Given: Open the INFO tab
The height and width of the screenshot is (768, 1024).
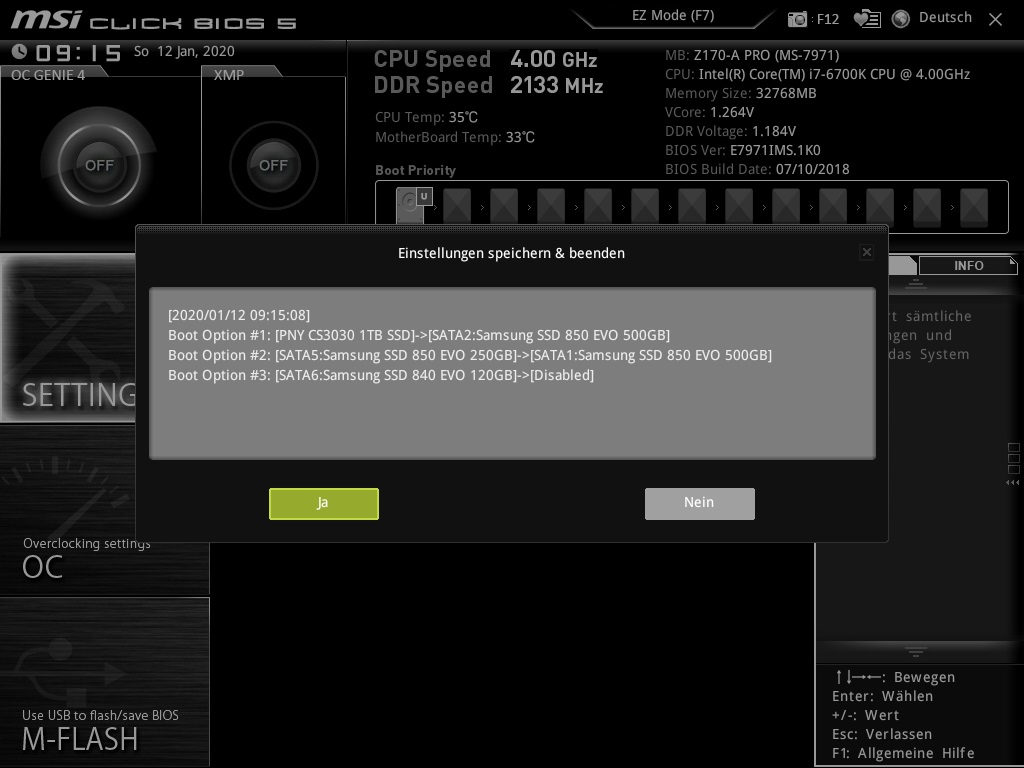Looking at the screenshot, I should pyautogui.click(x=968, y=266).
